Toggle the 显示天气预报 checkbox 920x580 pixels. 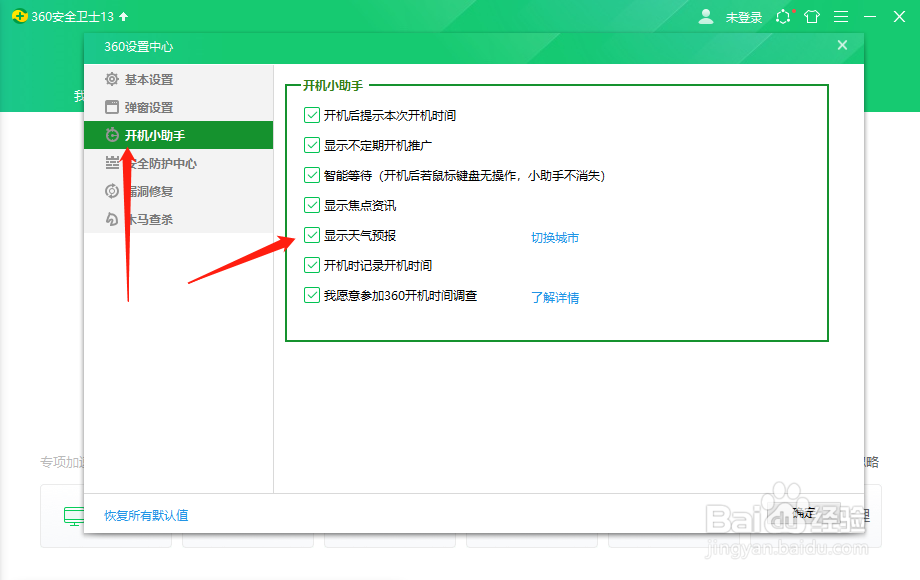[313, 237]
